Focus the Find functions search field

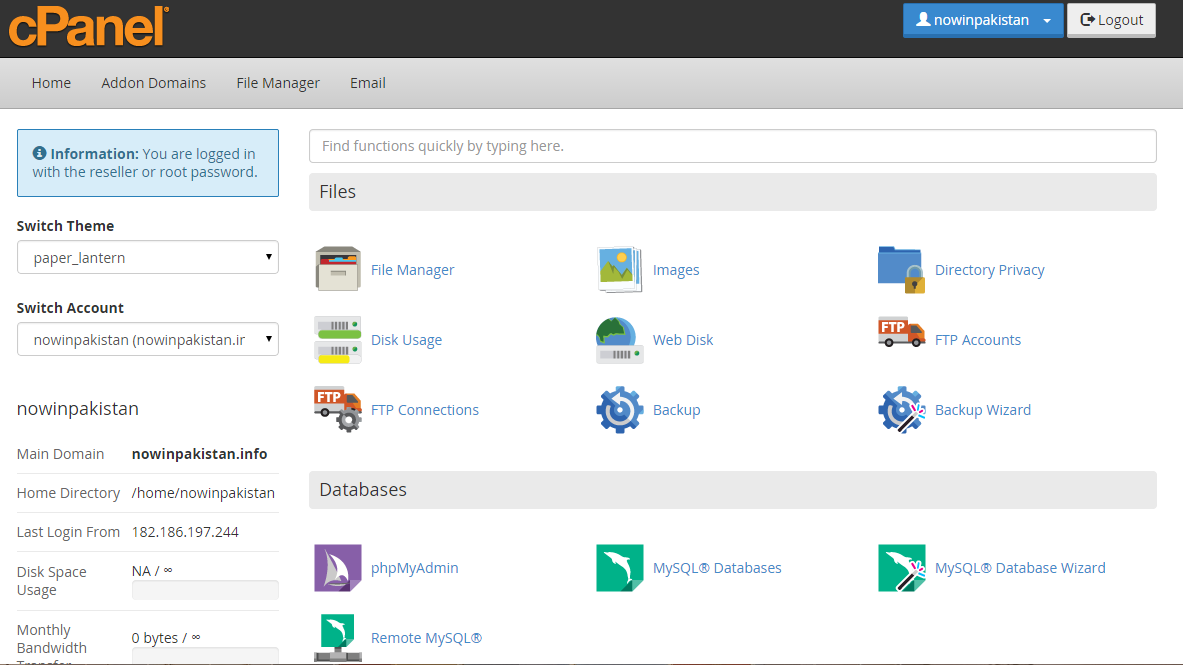pyautogui.click(x=733, y=146)
